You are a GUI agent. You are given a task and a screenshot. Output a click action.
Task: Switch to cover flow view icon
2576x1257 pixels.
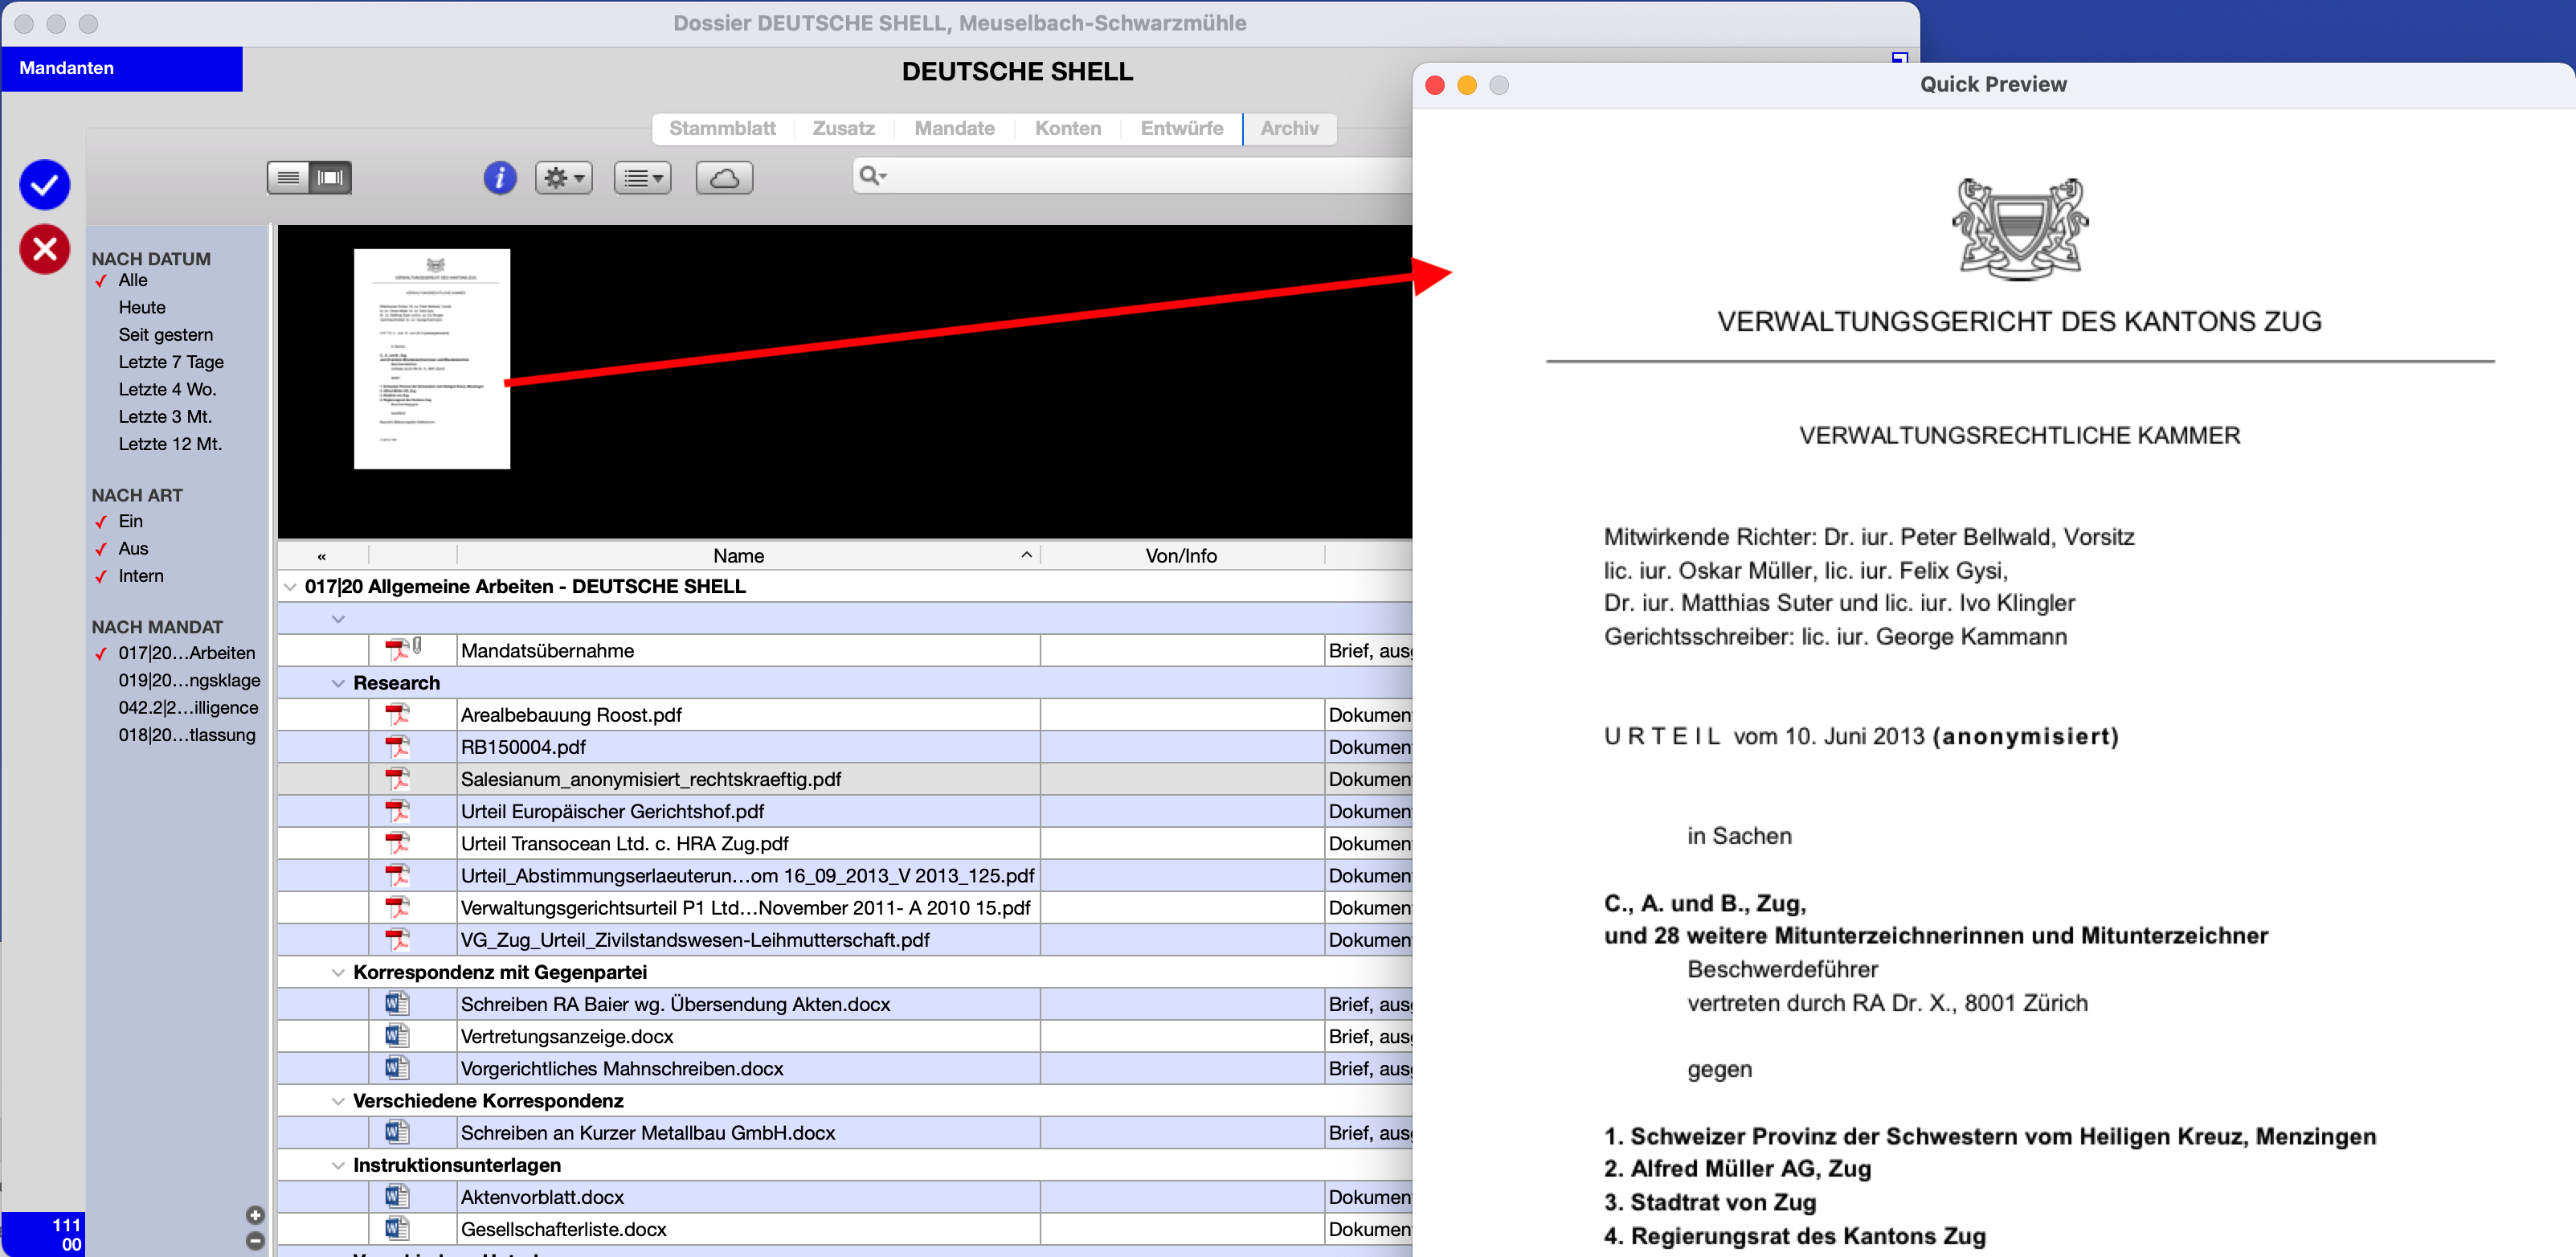click(330, 178)
